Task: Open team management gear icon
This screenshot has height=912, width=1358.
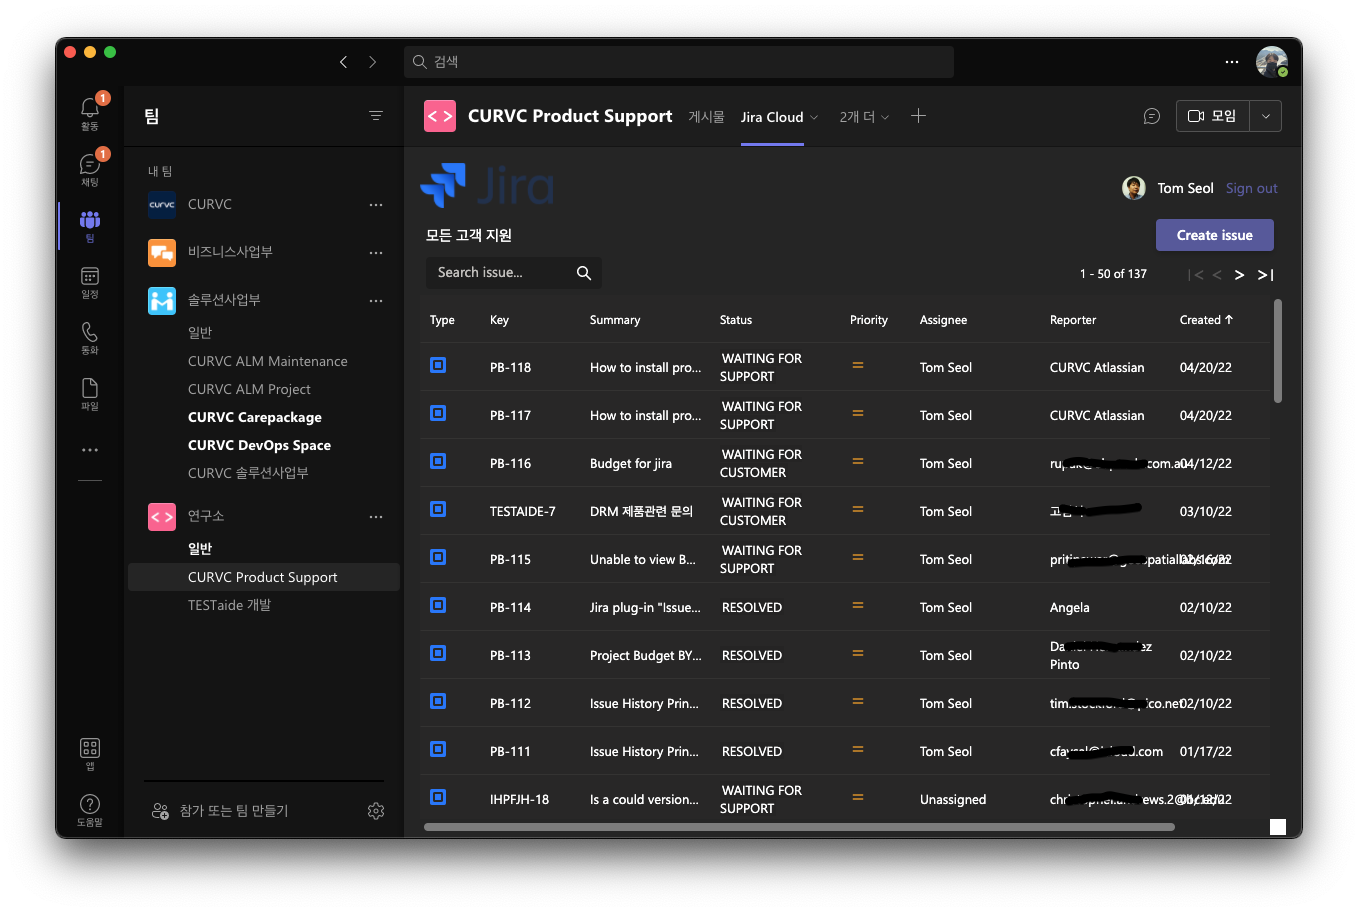Action: click(376, 811)
